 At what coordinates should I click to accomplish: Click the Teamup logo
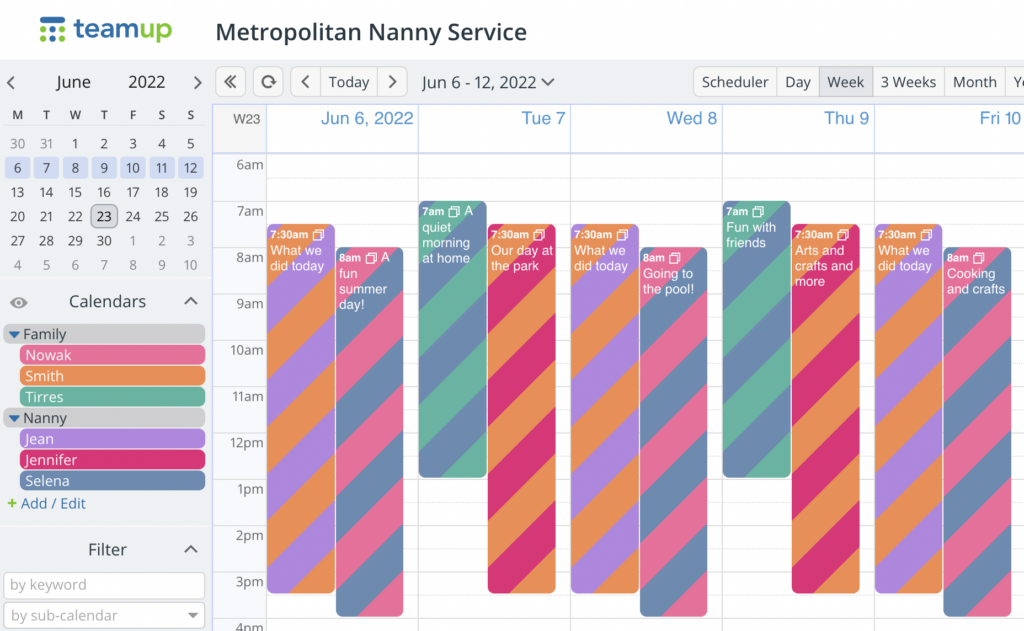(x=106, y=30)
